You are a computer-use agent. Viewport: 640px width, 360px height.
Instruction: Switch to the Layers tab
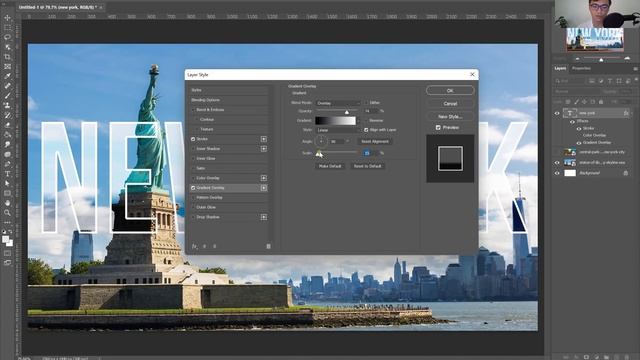(560, 69)
